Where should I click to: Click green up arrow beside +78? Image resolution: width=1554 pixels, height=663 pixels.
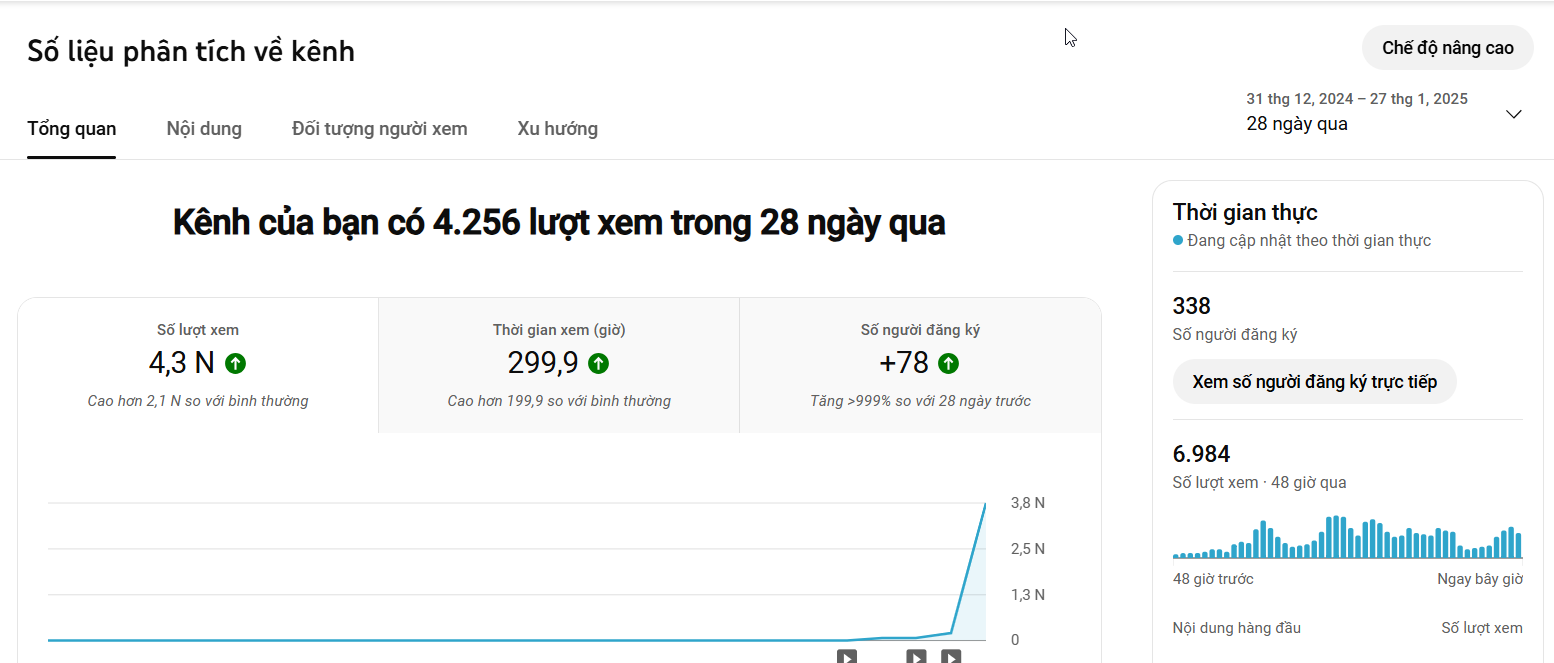949,363
